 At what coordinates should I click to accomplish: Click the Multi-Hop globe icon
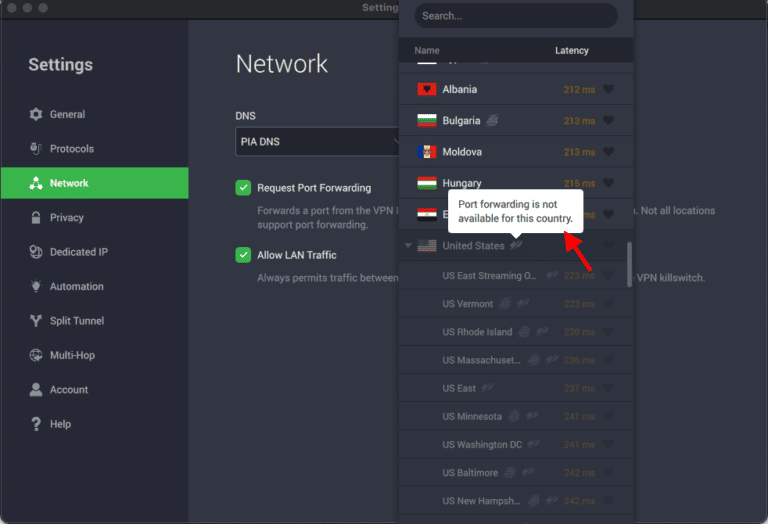tap(36, 355)
